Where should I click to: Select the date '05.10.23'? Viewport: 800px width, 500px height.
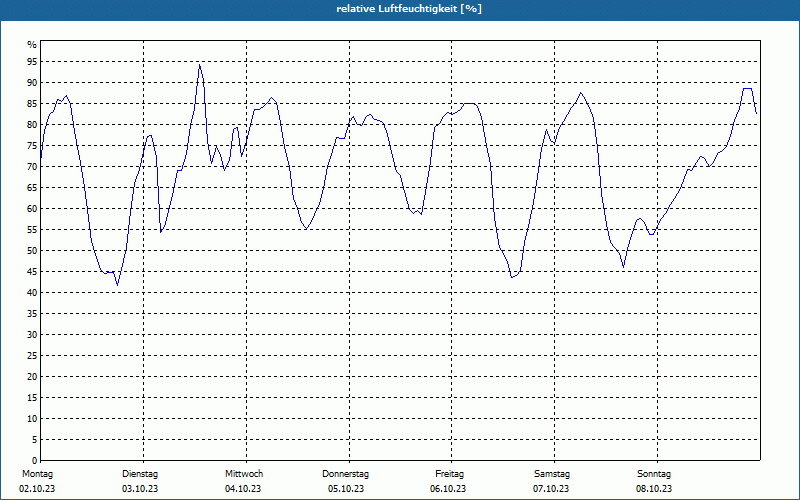pyautogui.click(x=346, y=489)
